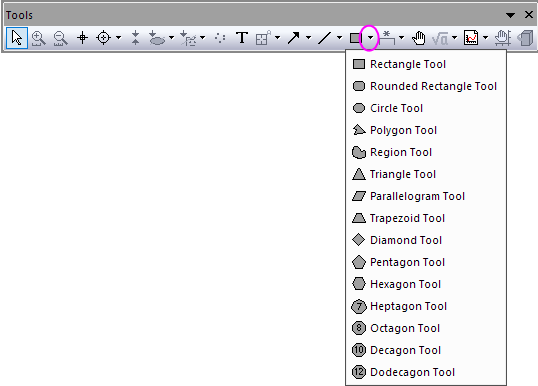Select the Mask Points tool icon
The image size is (538, 386).
click(x=188, y=38)
